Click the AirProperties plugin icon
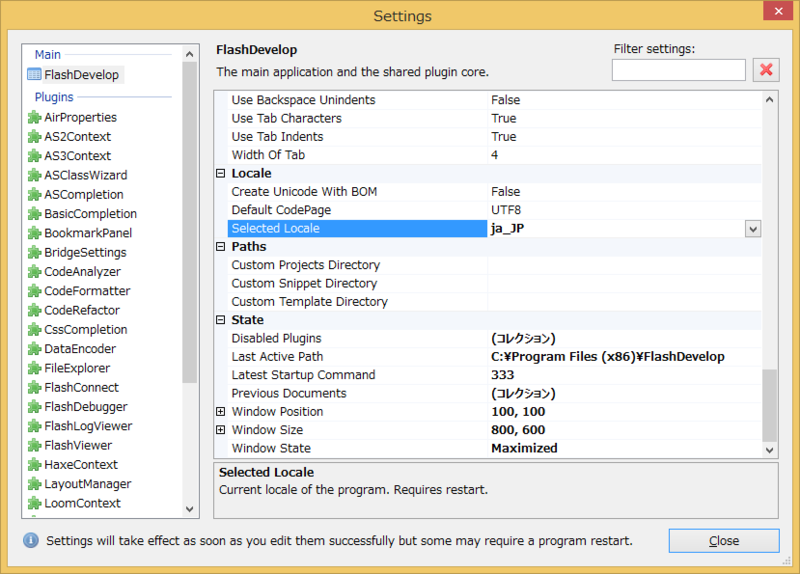This screenshot has height=574, width=800. (34, 117)
